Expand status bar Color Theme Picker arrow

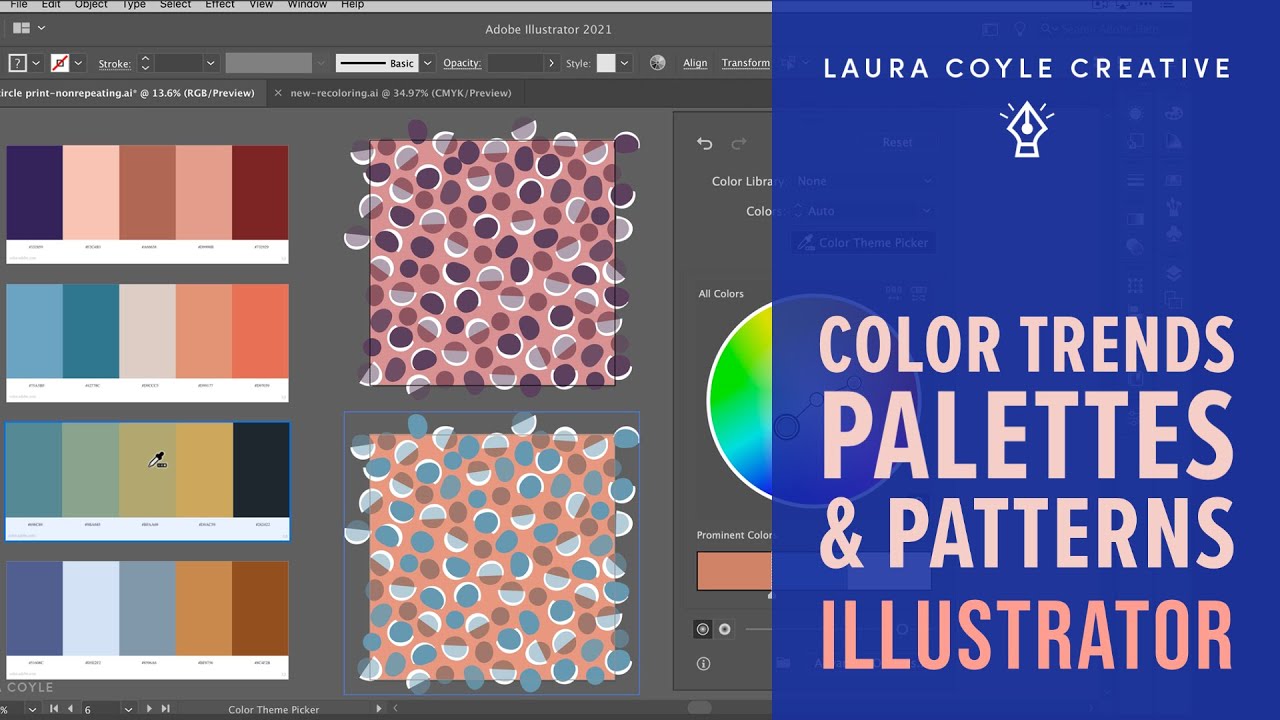[x=379, y=709]
